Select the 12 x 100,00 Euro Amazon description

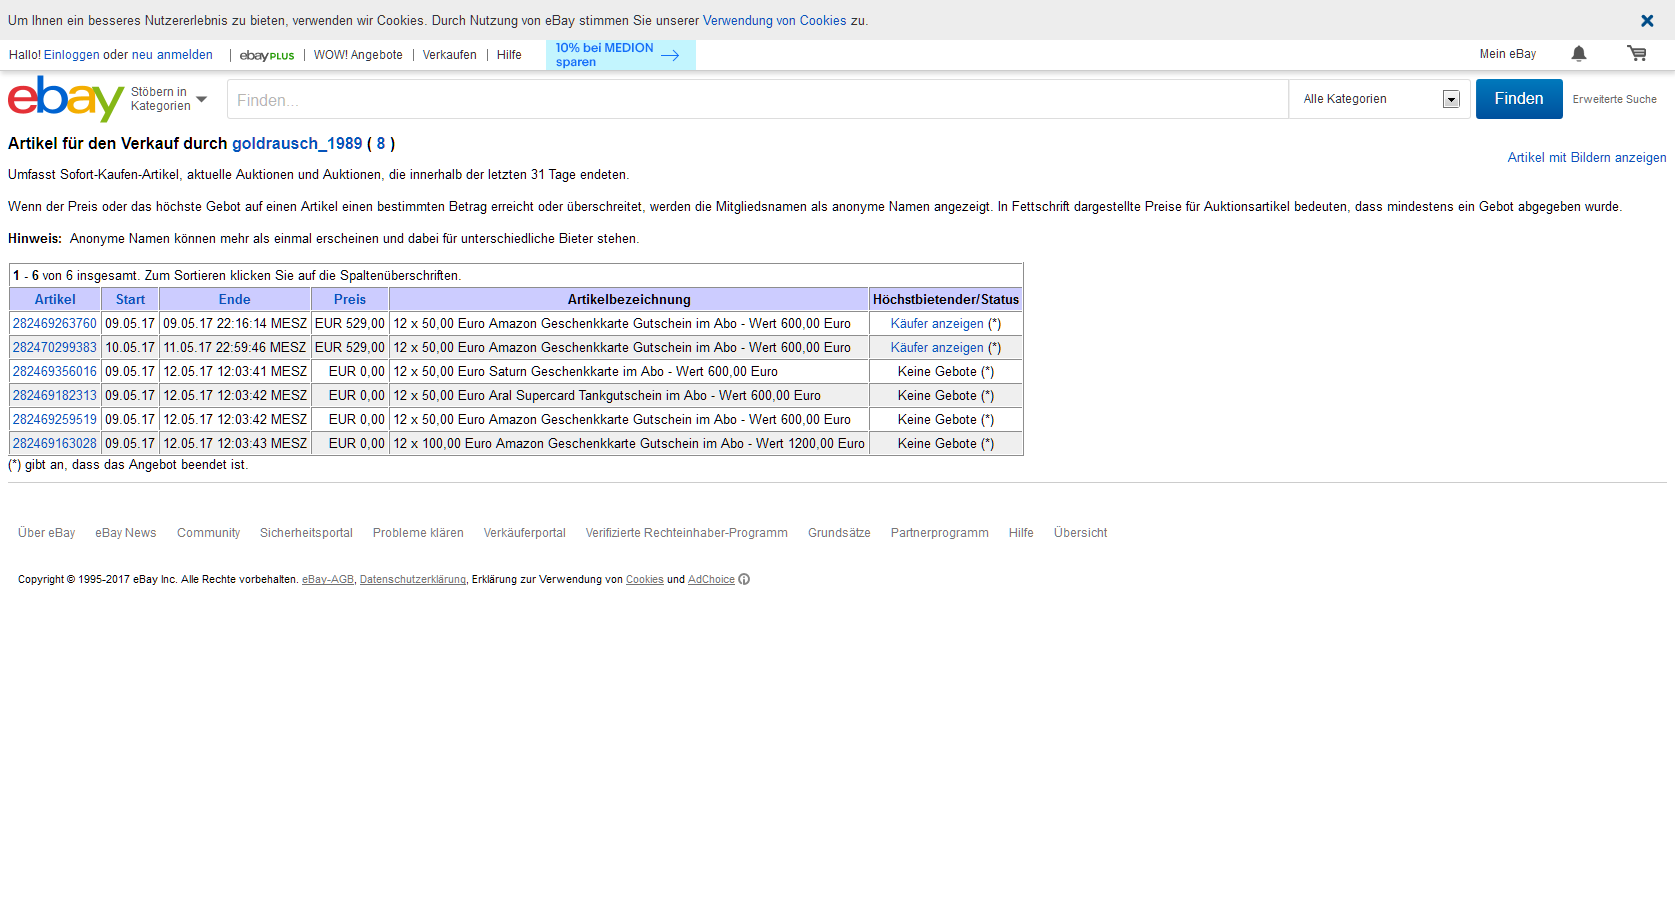coord(629,444)
